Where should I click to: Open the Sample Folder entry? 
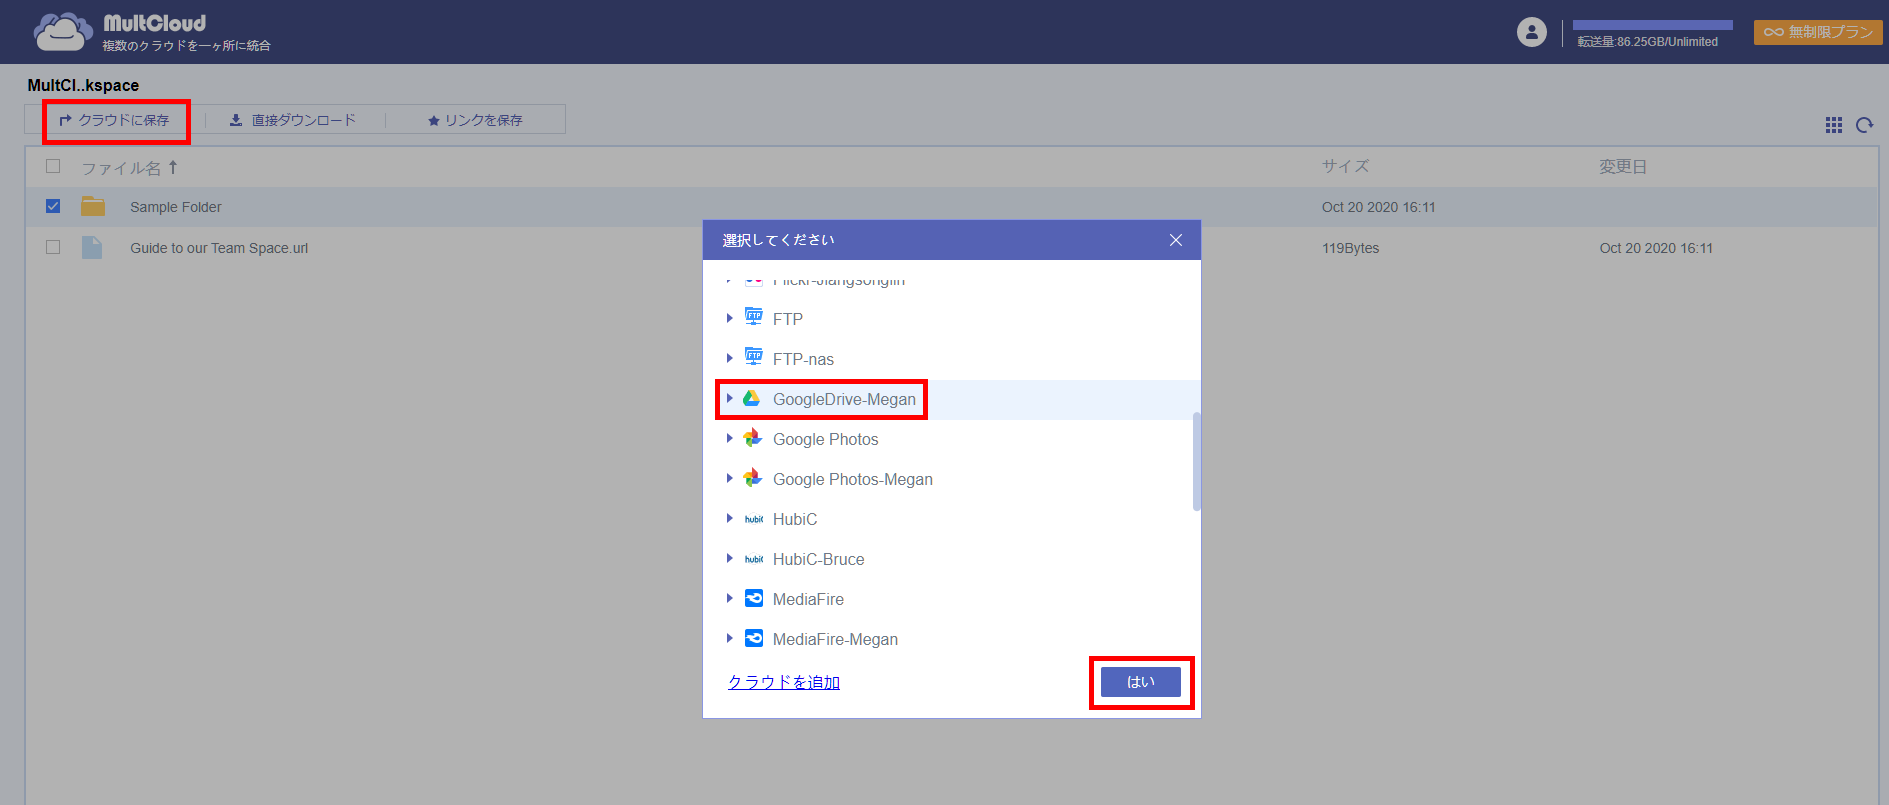pyautogui.click(x=176, y=207)
